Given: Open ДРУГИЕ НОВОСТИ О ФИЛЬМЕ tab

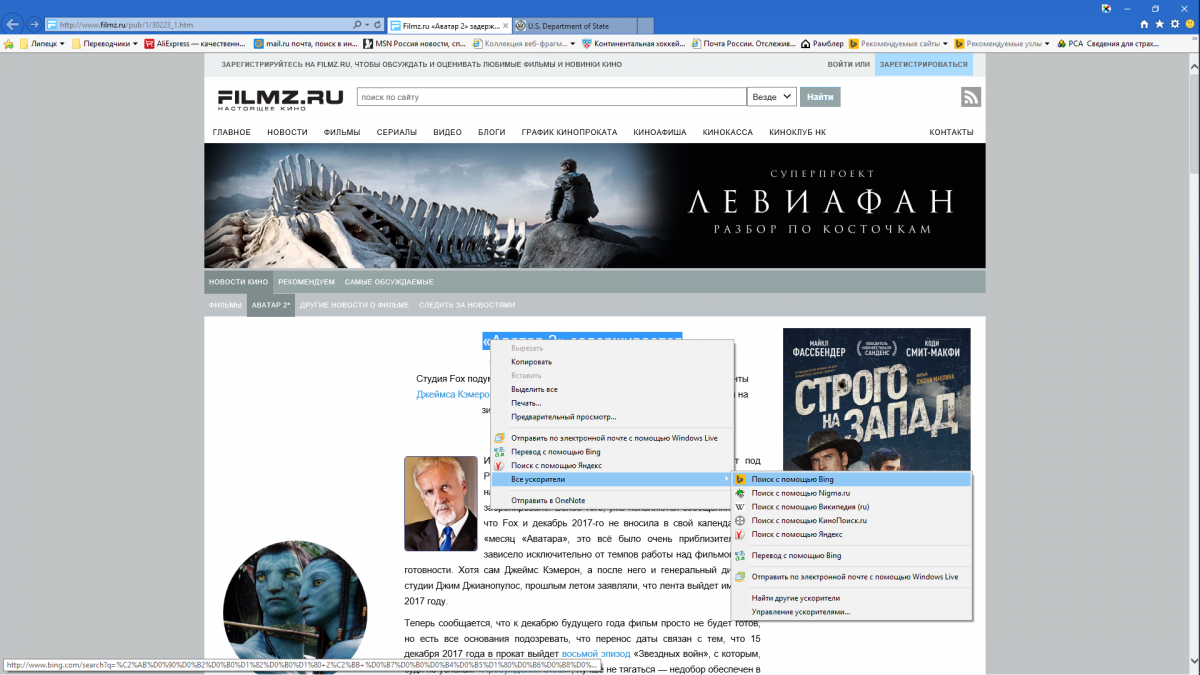Looking at the screenshot, I should point(354,305).
